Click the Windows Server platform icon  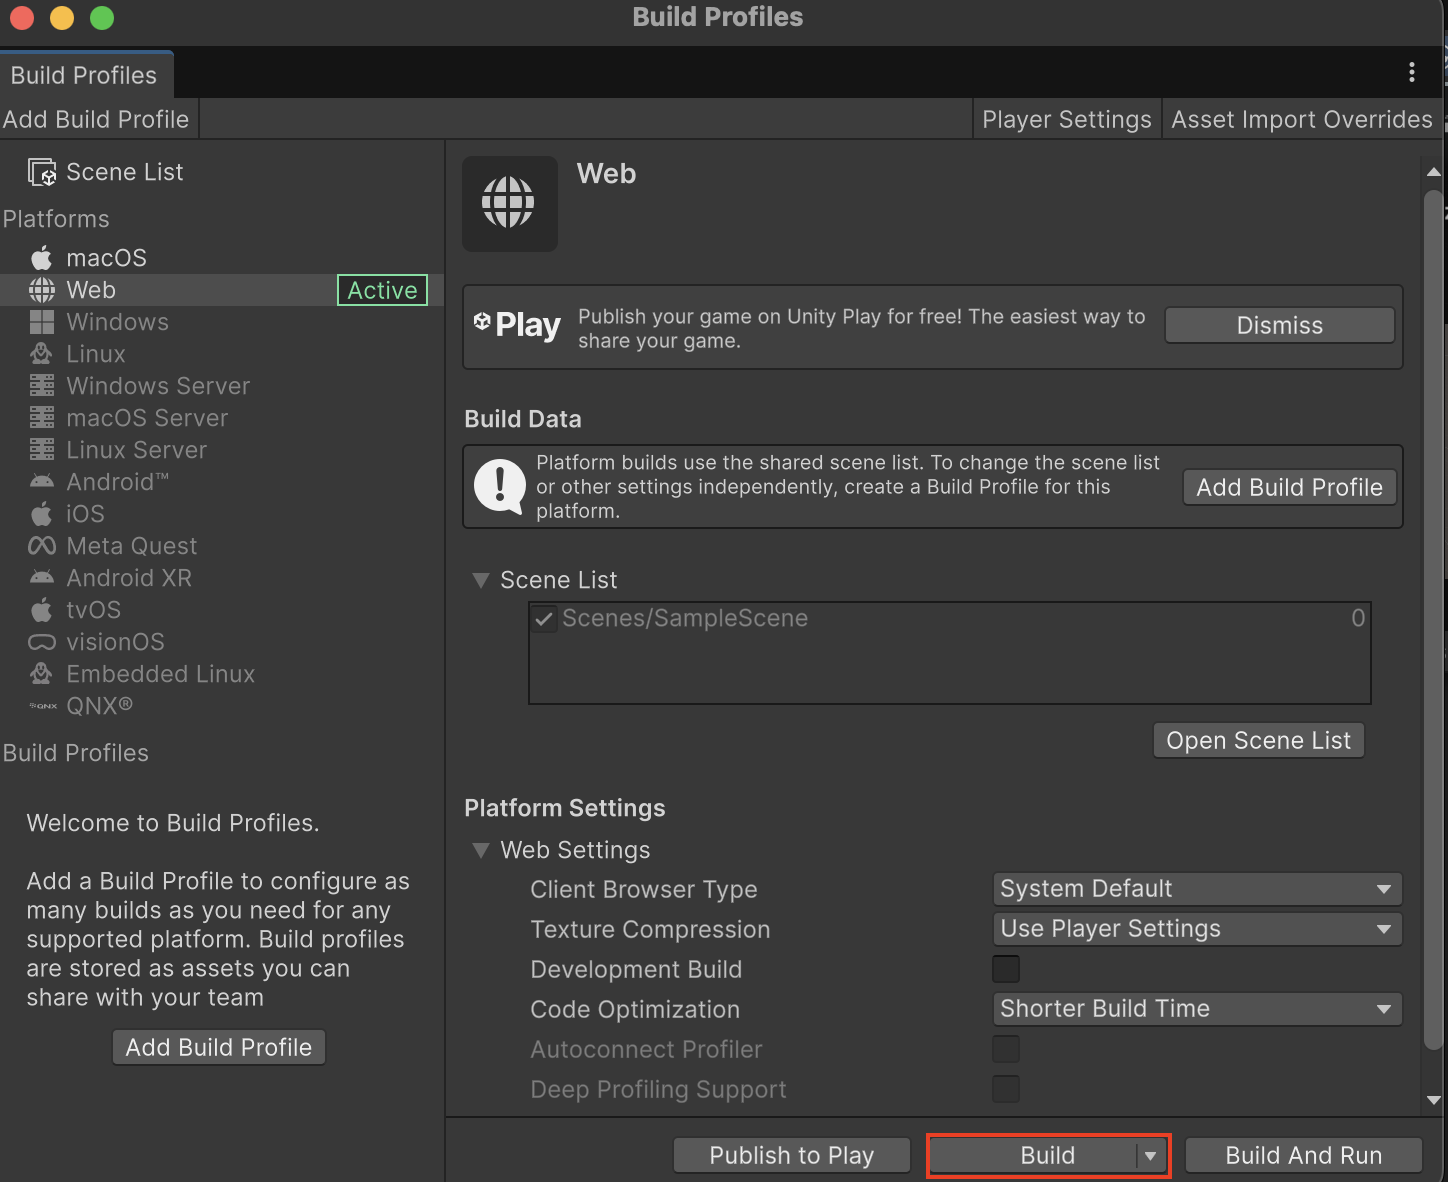[x=41, y=386]
